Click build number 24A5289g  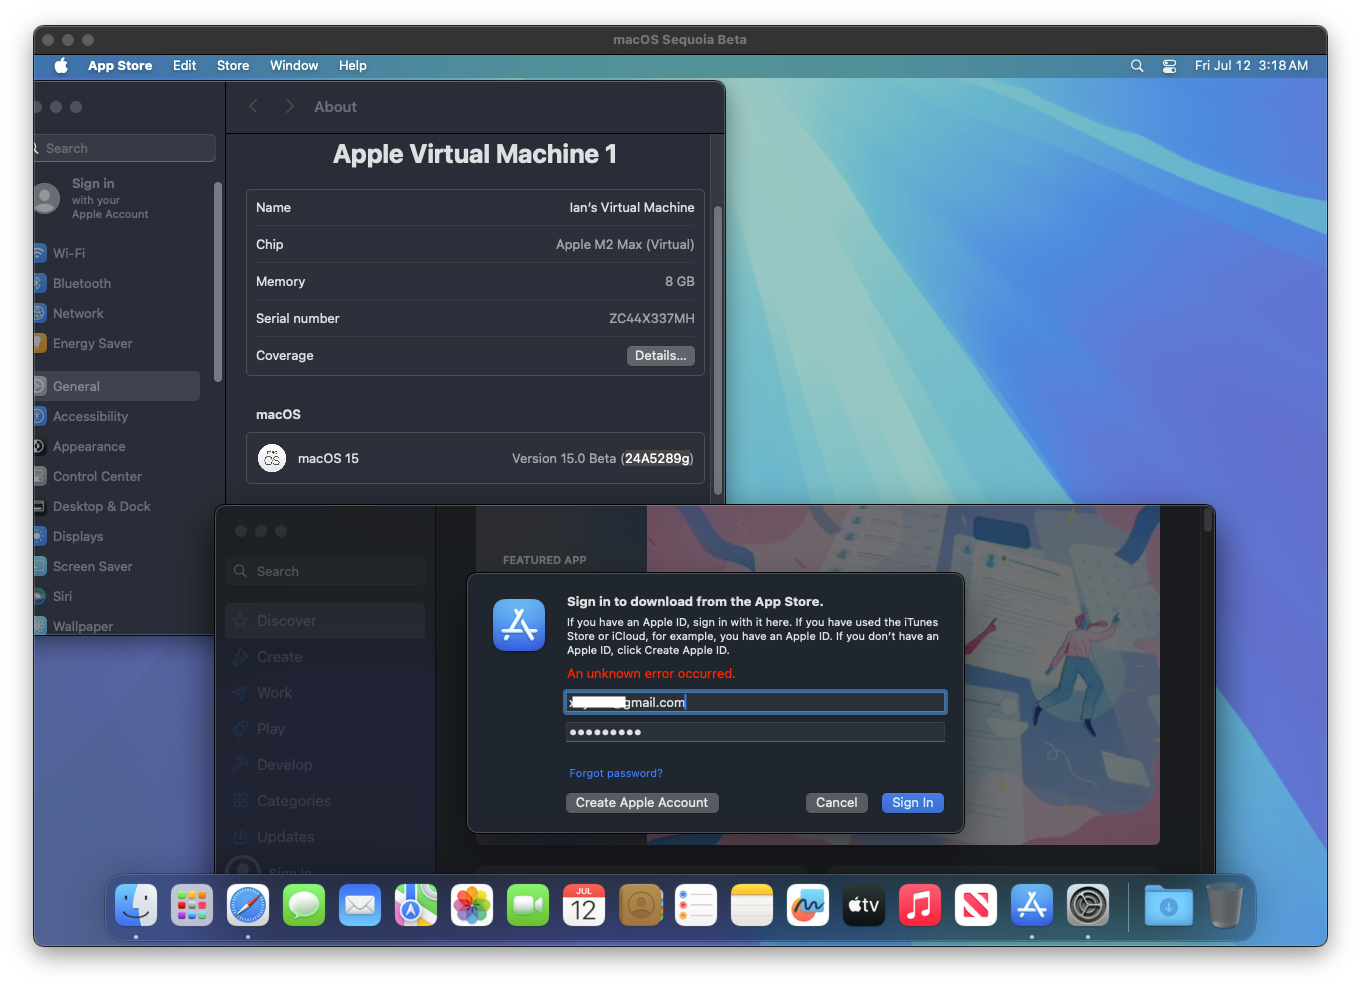tap(658, 459)
